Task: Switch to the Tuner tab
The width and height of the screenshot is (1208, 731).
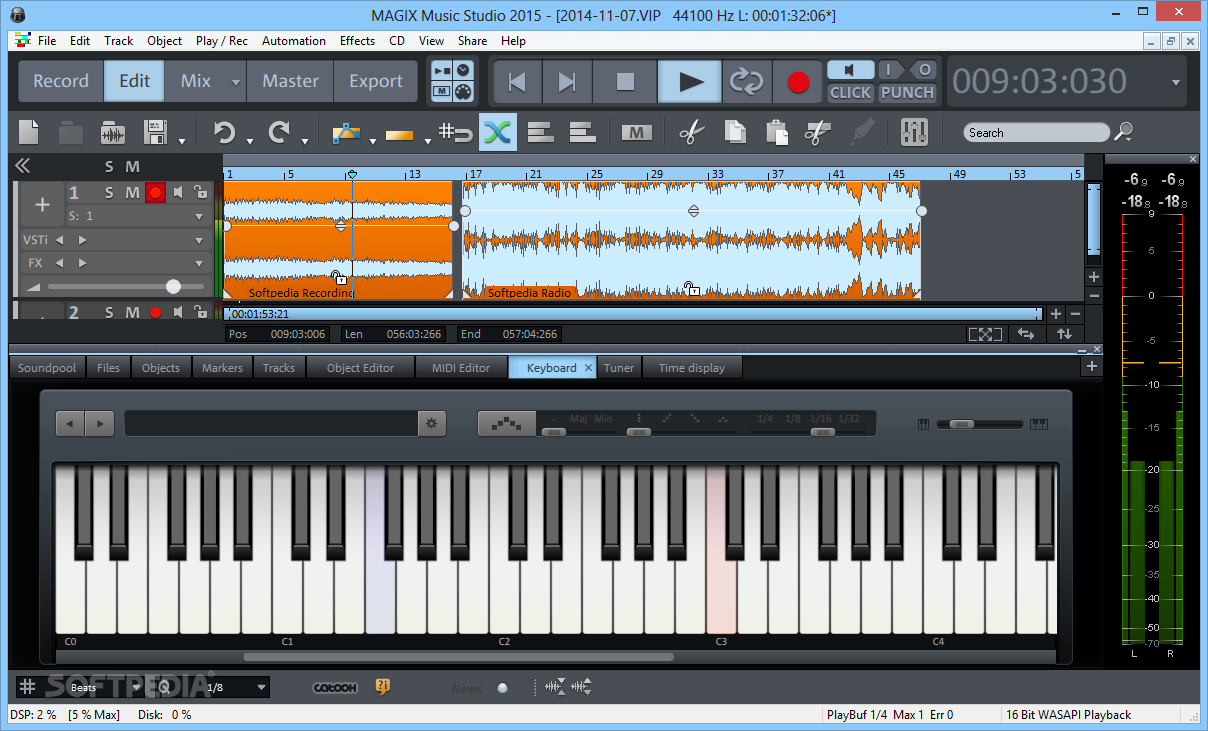Action: tap(619, 368)
